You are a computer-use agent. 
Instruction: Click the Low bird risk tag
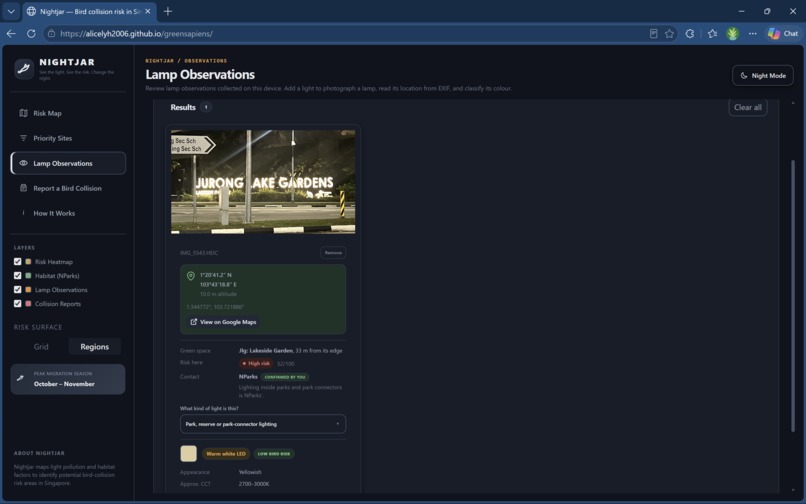tap(273, 454)
